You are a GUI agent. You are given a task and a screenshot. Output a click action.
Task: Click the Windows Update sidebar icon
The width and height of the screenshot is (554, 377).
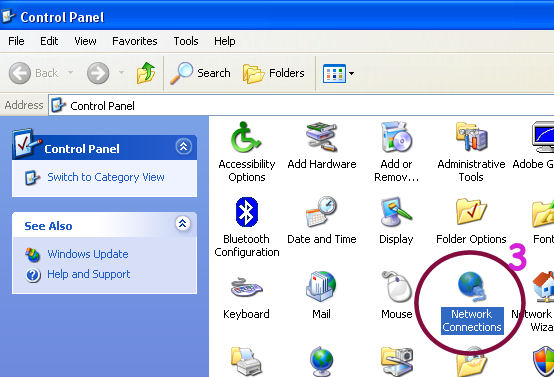33,254
